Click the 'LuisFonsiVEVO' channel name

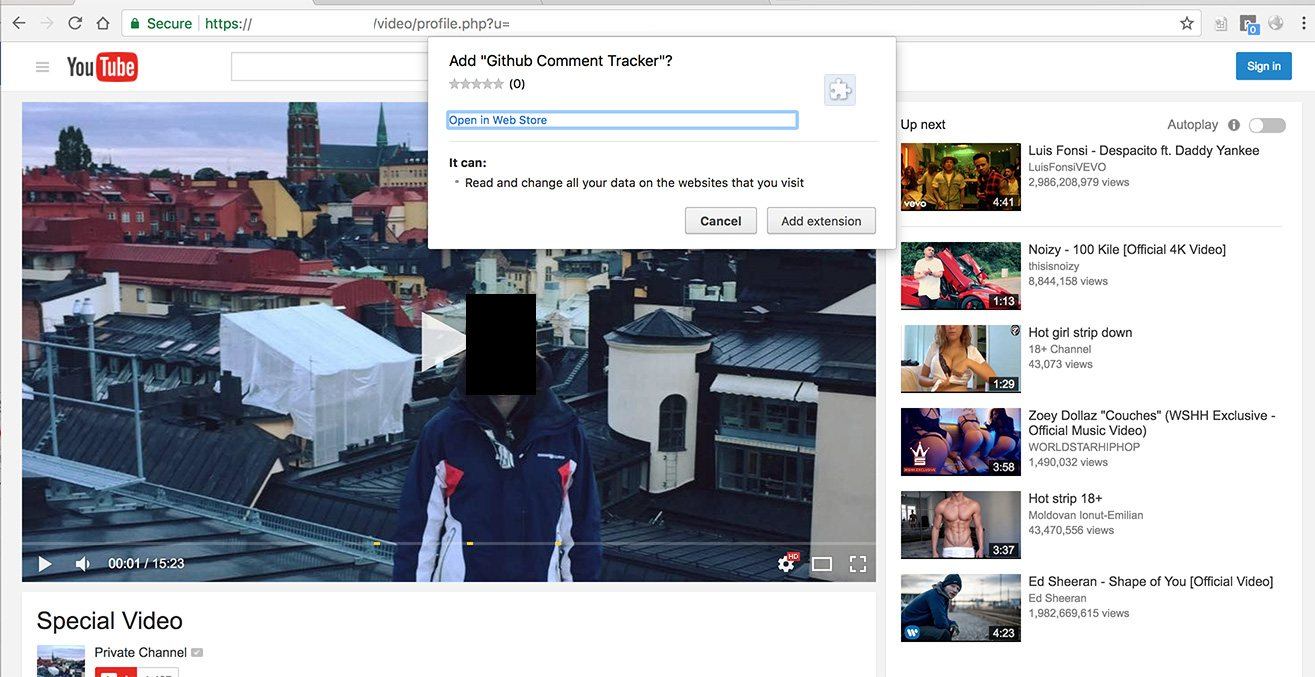click(x=1067, y=167)
